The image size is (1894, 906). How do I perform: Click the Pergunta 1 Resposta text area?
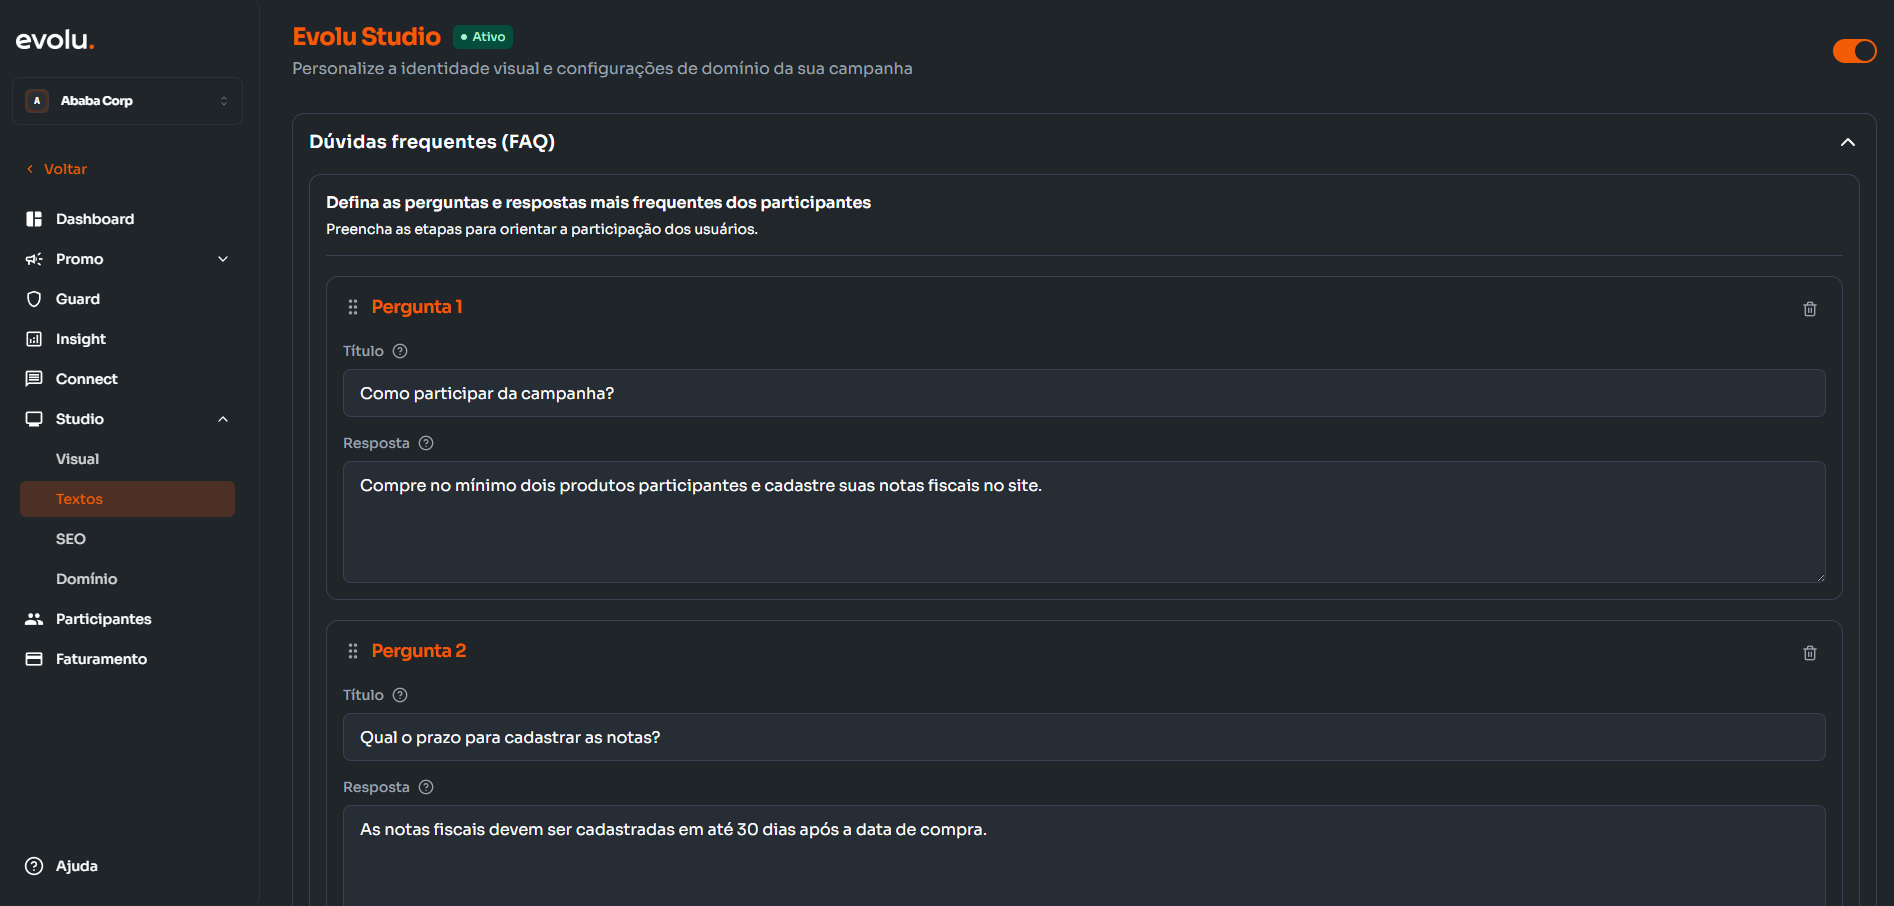pyautogui.click(x=1083, y=521)
